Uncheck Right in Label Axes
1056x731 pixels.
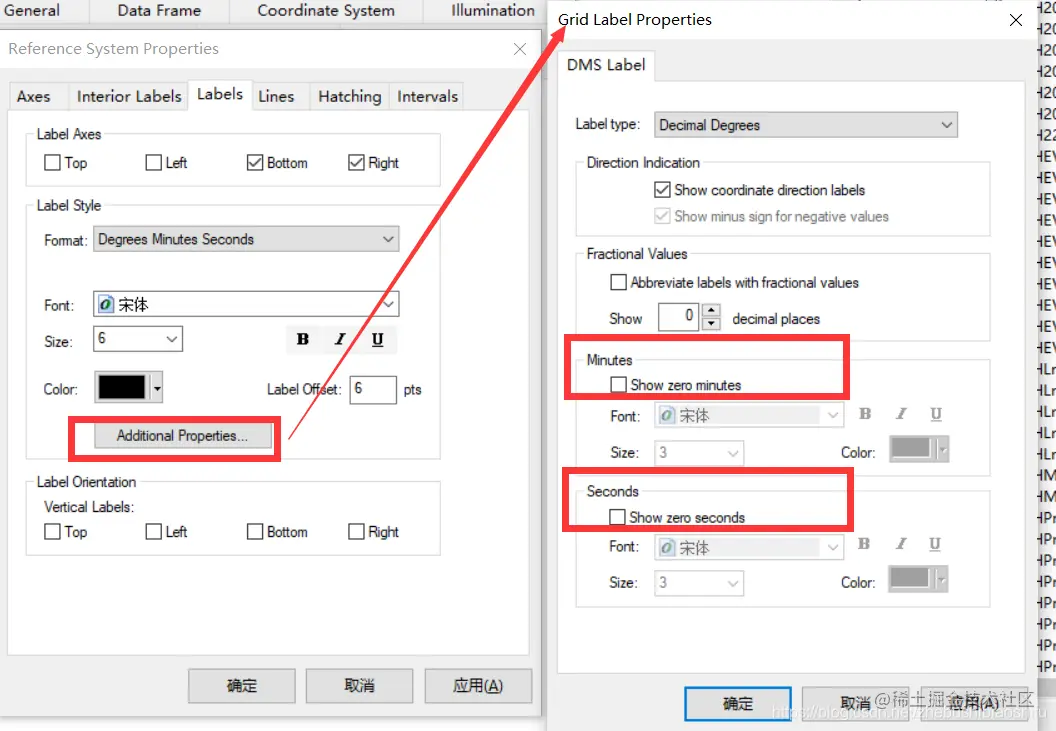pyautogui.click(x=356, y=162)
